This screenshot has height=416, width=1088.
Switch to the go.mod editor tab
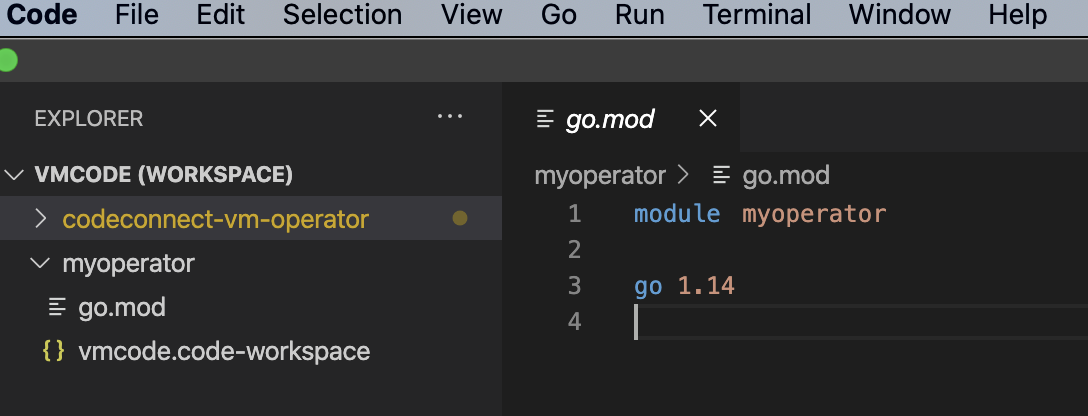tap(620, 119)
